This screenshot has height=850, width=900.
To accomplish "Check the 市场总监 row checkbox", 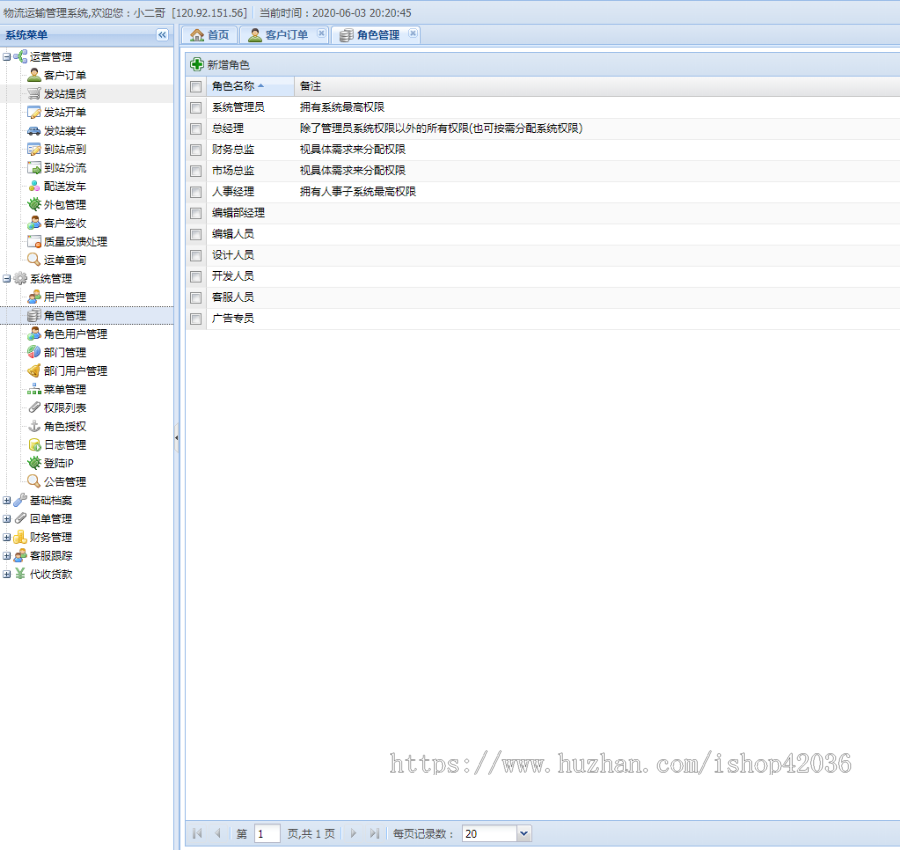I will 196,170.
